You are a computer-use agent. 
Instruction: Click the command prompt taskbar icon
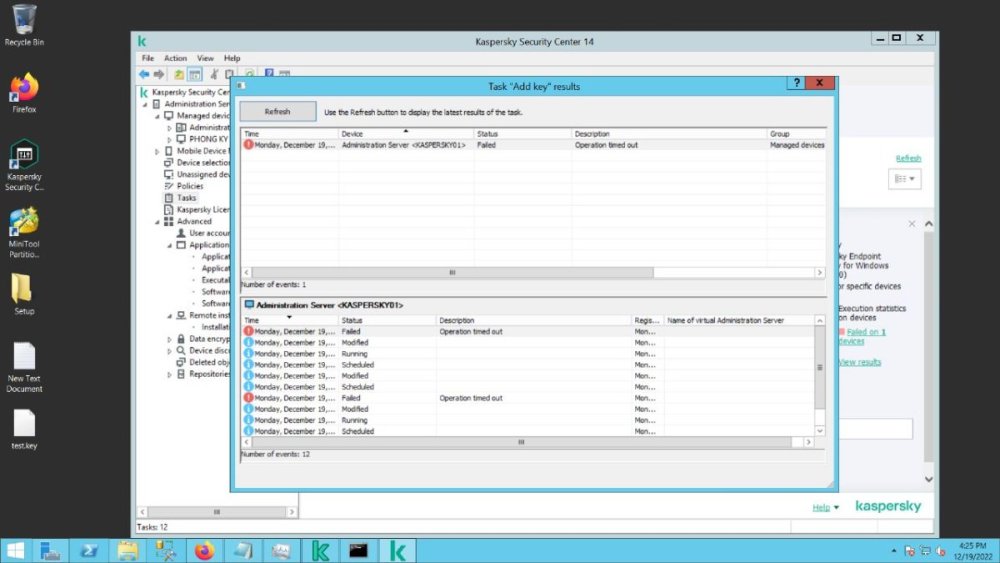(x=358, y=550)
